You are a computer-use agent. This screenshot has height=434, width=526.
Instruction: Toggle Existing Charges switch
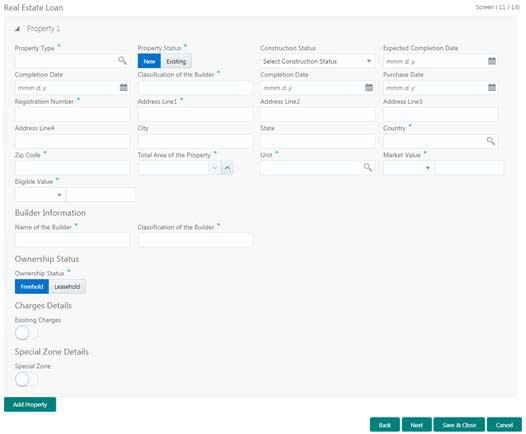click(x=26, y=333)
